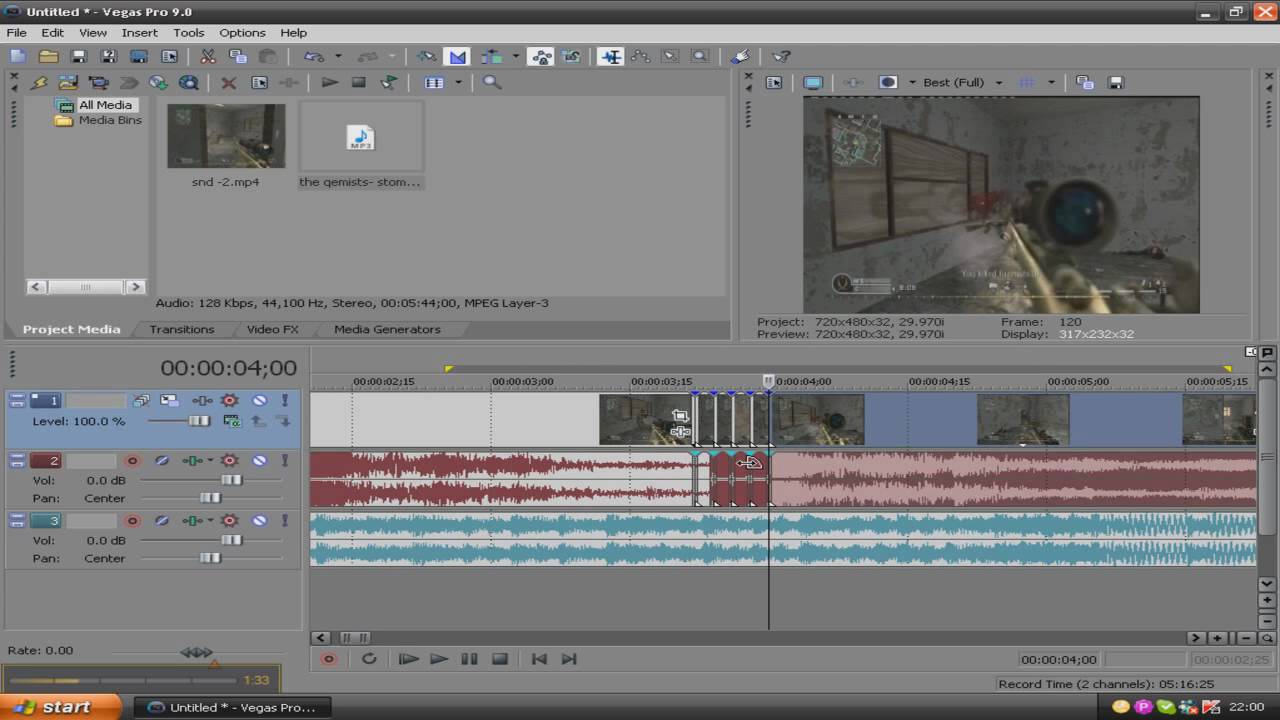Arm audio track 2 for record
This screenshot has width=1280, height=720.
pyautogui.click(x=132, y=461)
